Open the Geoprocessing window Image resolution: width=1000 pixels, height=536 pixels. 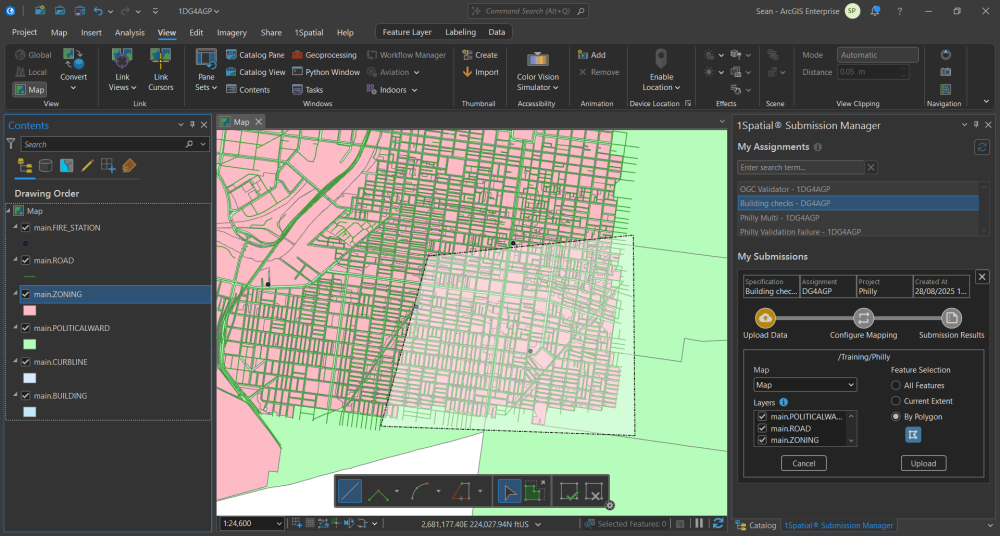click(324, 55)
